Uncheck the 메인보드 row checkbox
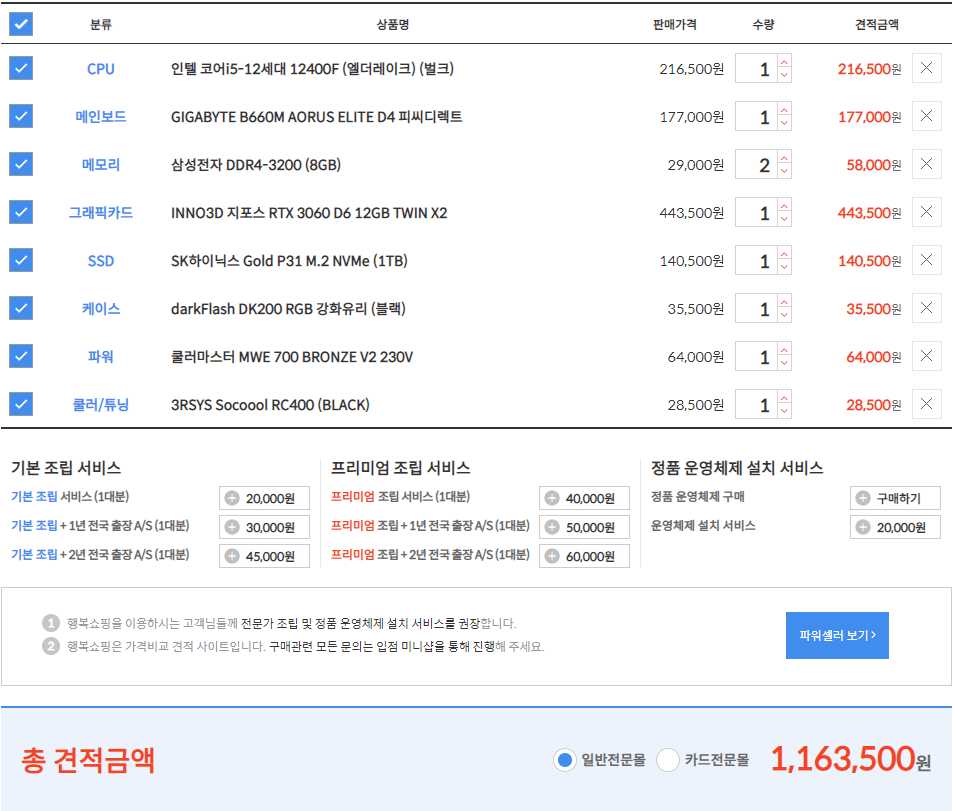This screenshot has height=811, width=955. click(21, 116)
